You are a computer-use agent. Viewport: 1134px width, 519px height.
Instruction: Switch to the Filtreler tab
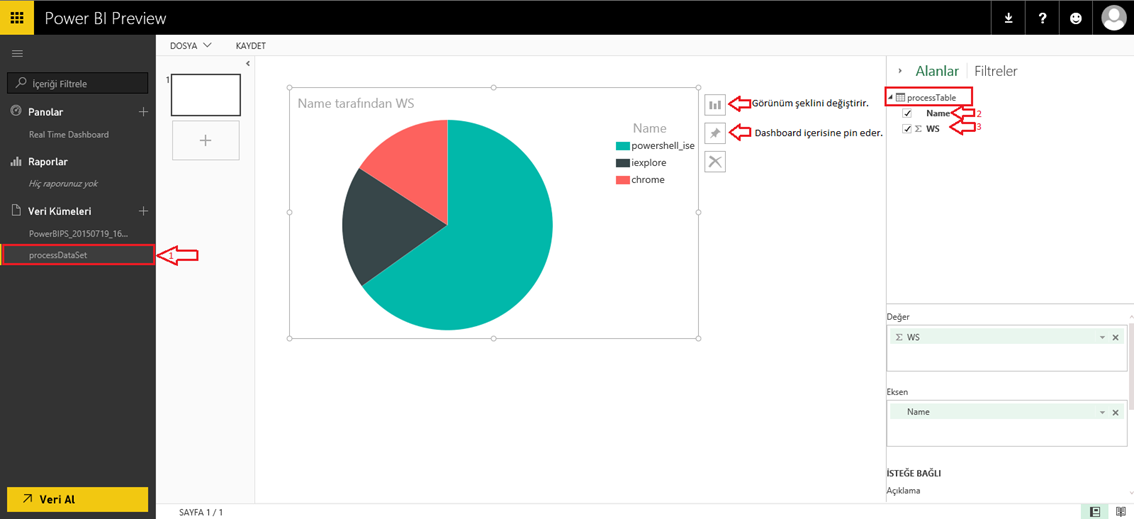(995, 71)
